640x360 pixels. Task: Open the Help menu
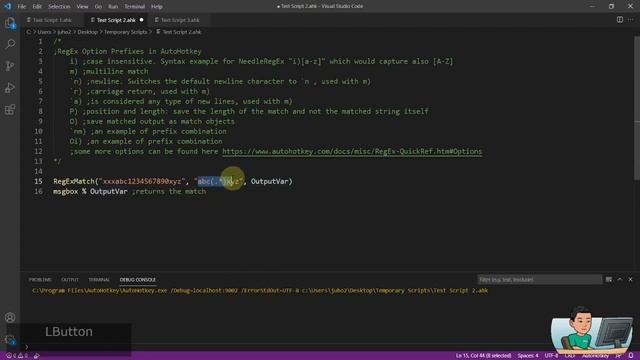pyautogui.click(x=157, y=7)
